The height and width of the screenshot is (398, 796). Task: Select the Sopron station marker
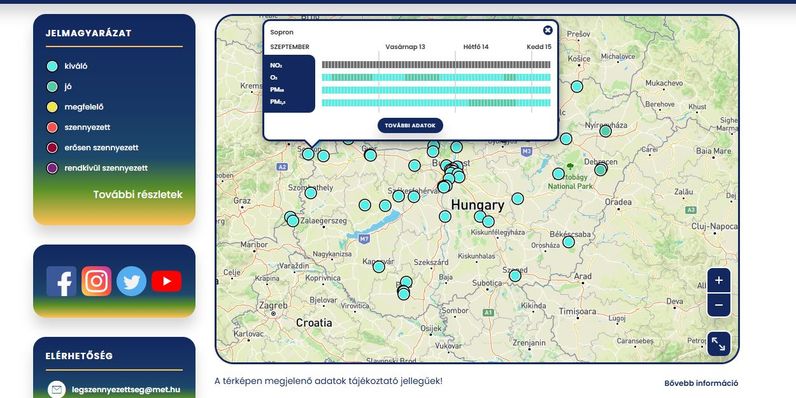click(308, 154)
